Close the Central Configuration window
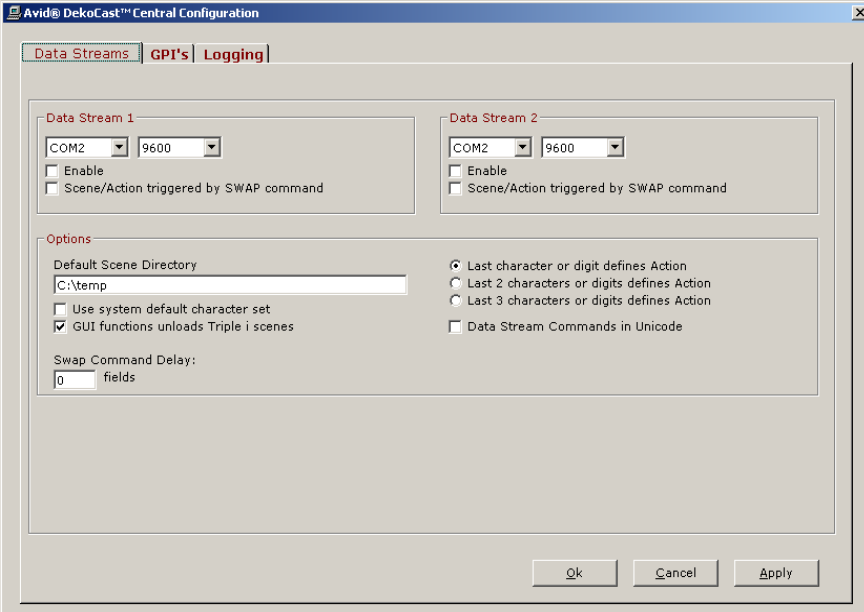The width and height of the screenshot is (864, 612). coord(858,13)
